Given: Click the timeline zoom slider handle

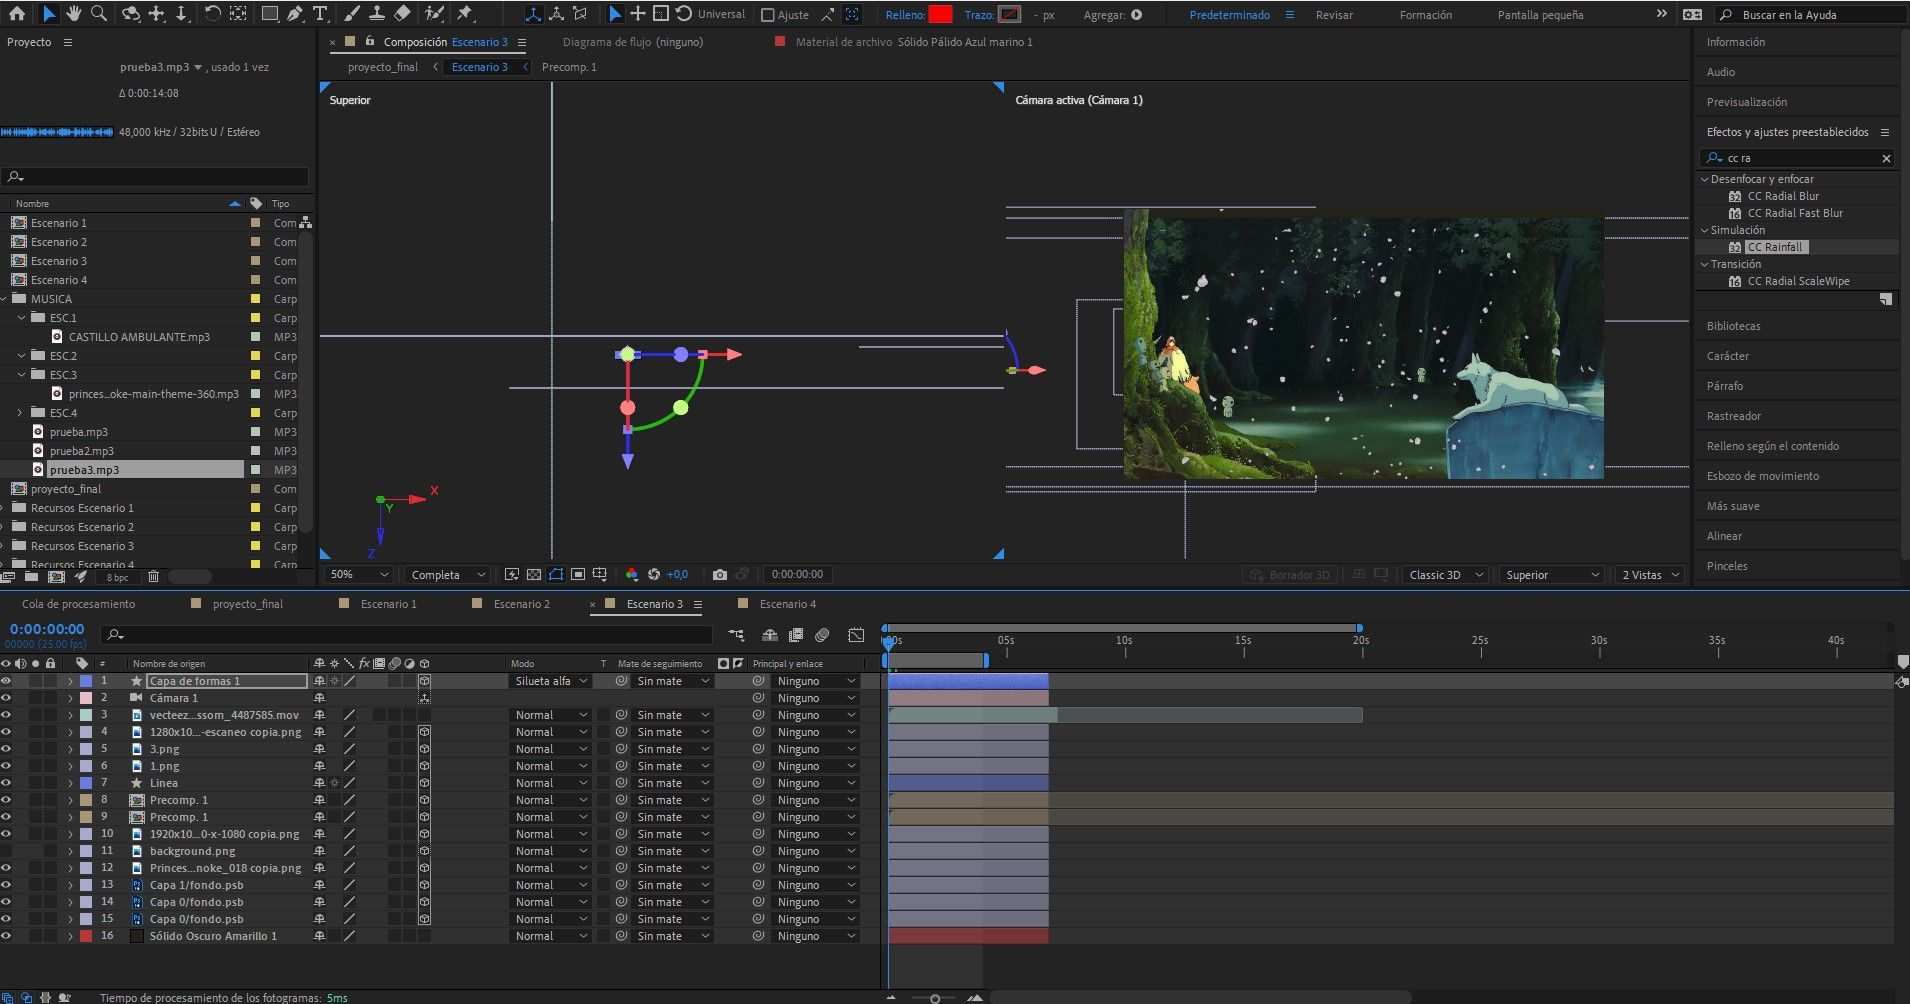Looking at the screenshot, I should [x=934, y=997].
